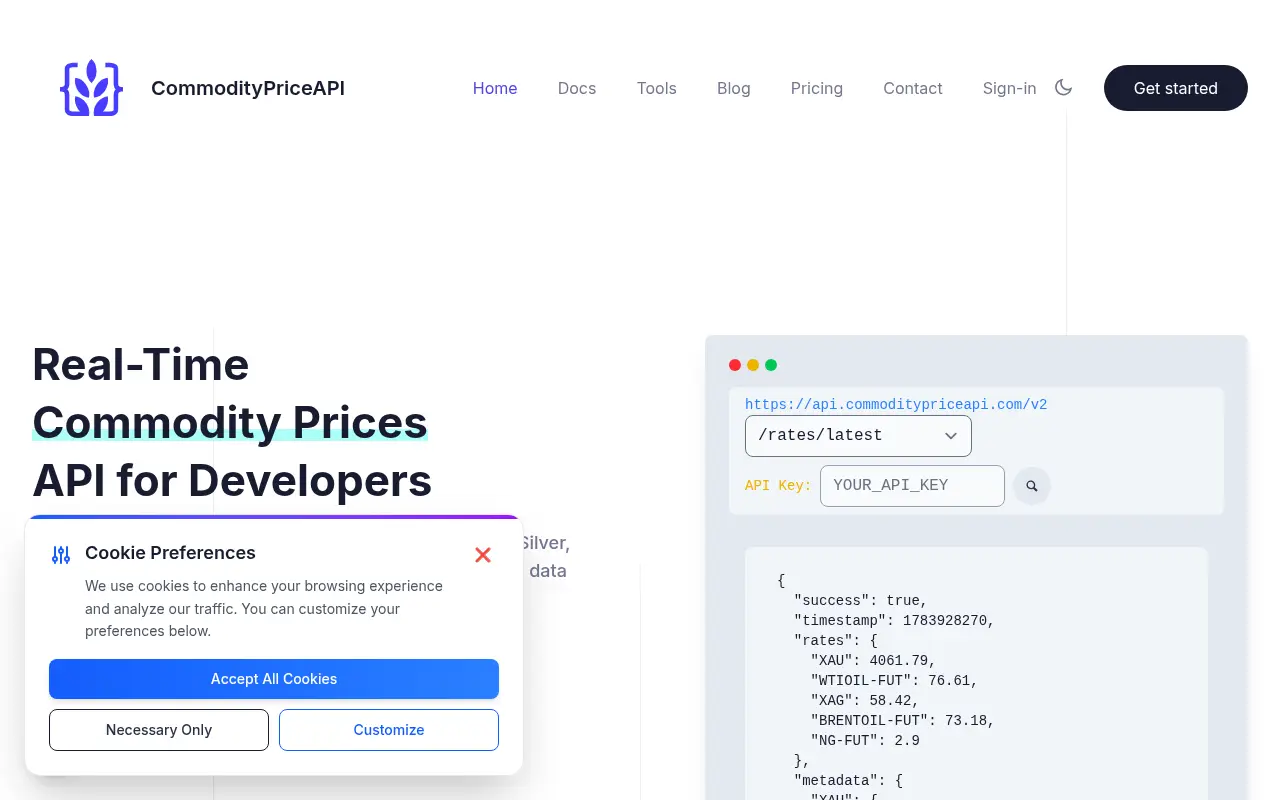The image size is (1280, 800).
Task: Click the "timestamp": 1783928270 line
Action: click(895, 621)
